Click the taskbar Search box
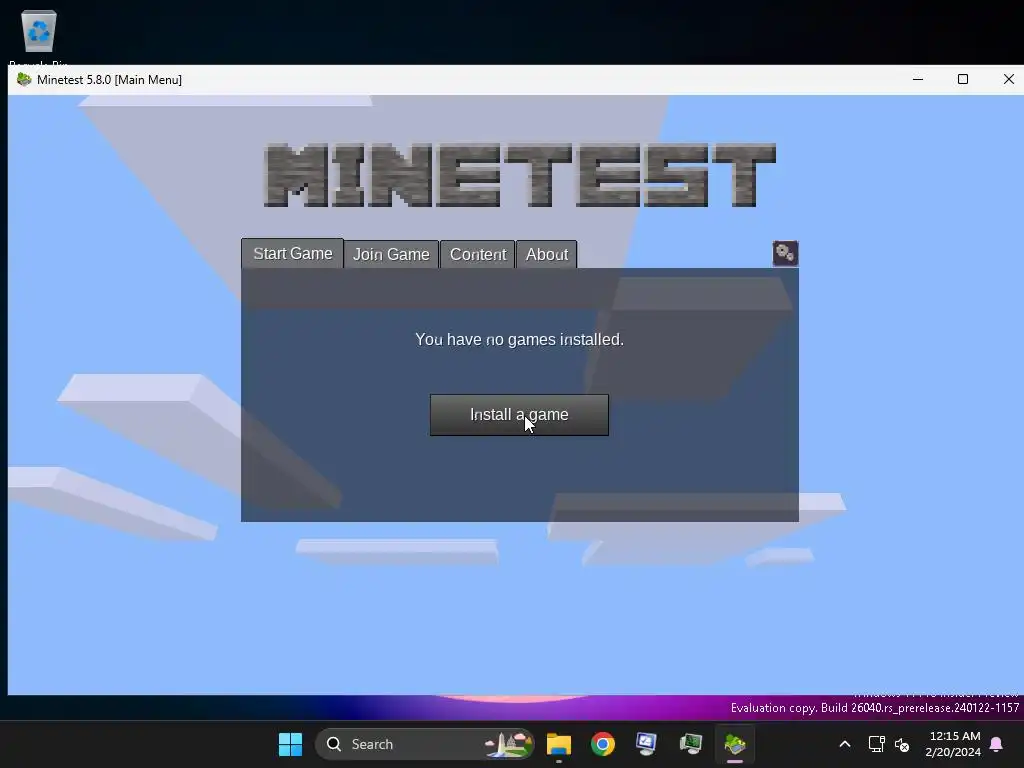The width and height of the screenshot is (1024, 768). pyautogui.click(x=424, y=744)
